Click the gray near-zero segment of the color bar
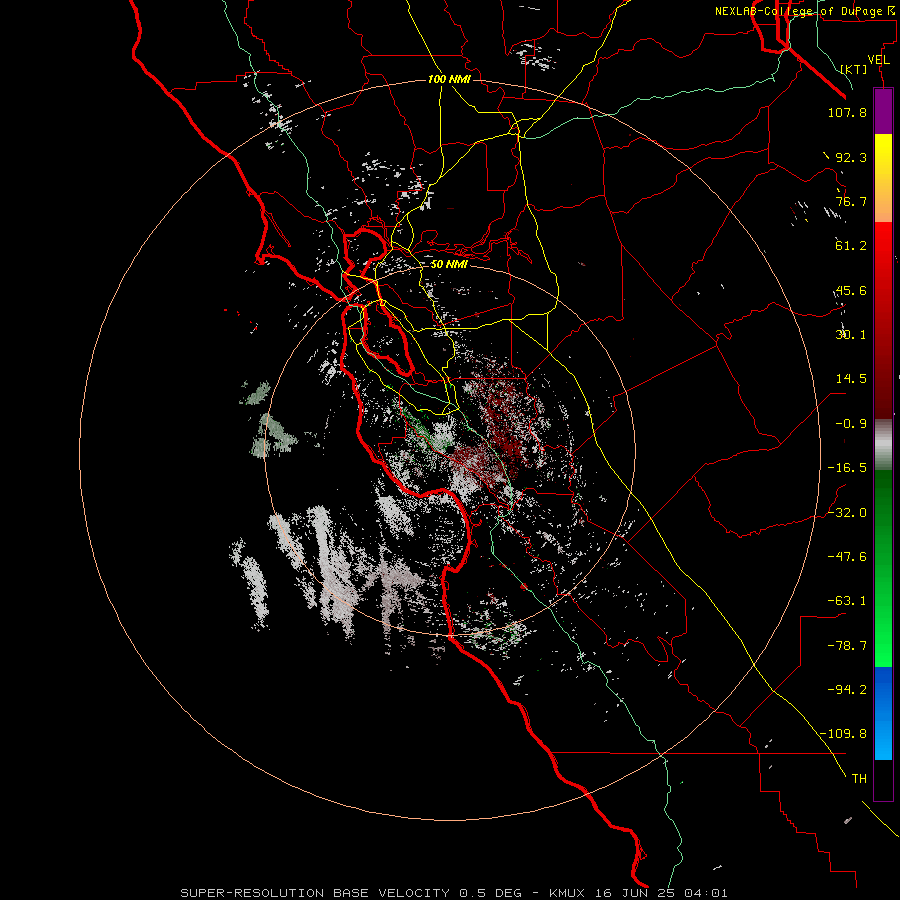The height and width of the screenshot is (900, 900). [x=883, y=445]
